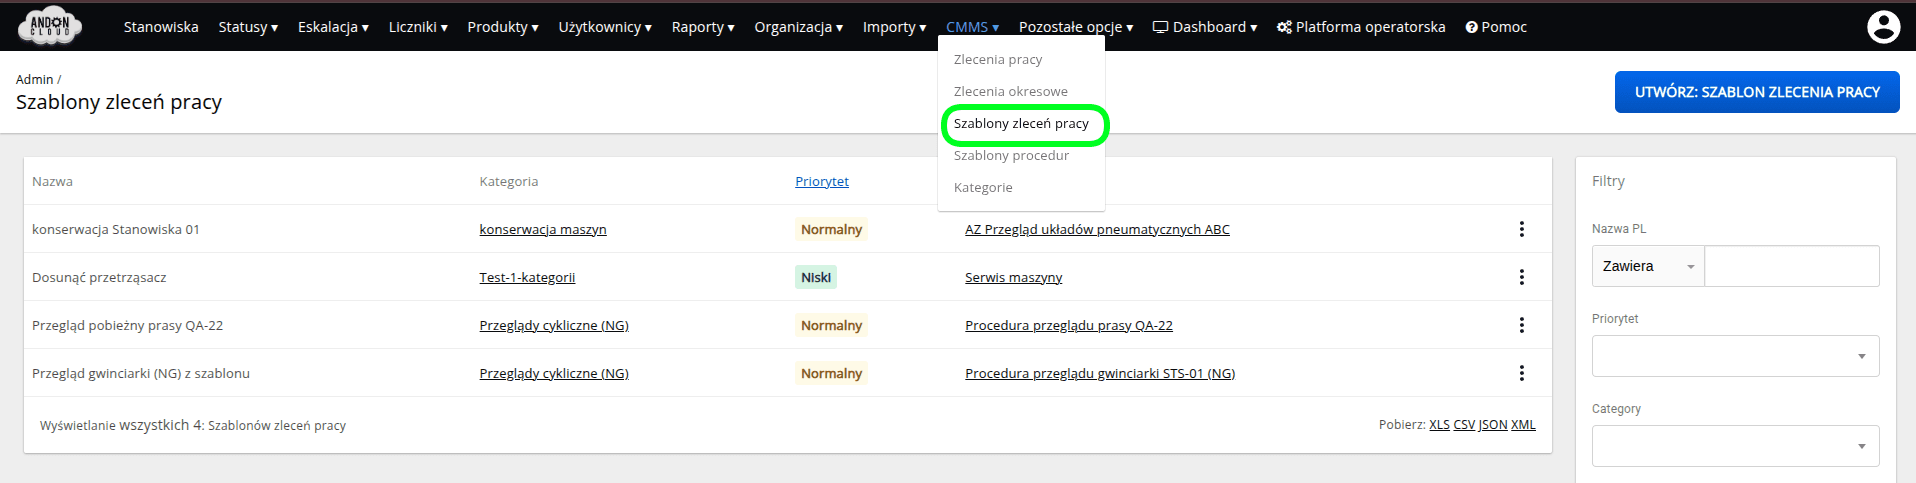1916x483 pixels.
Task: Expand the Dashboard menu
Action: (x=1205, y=27)
